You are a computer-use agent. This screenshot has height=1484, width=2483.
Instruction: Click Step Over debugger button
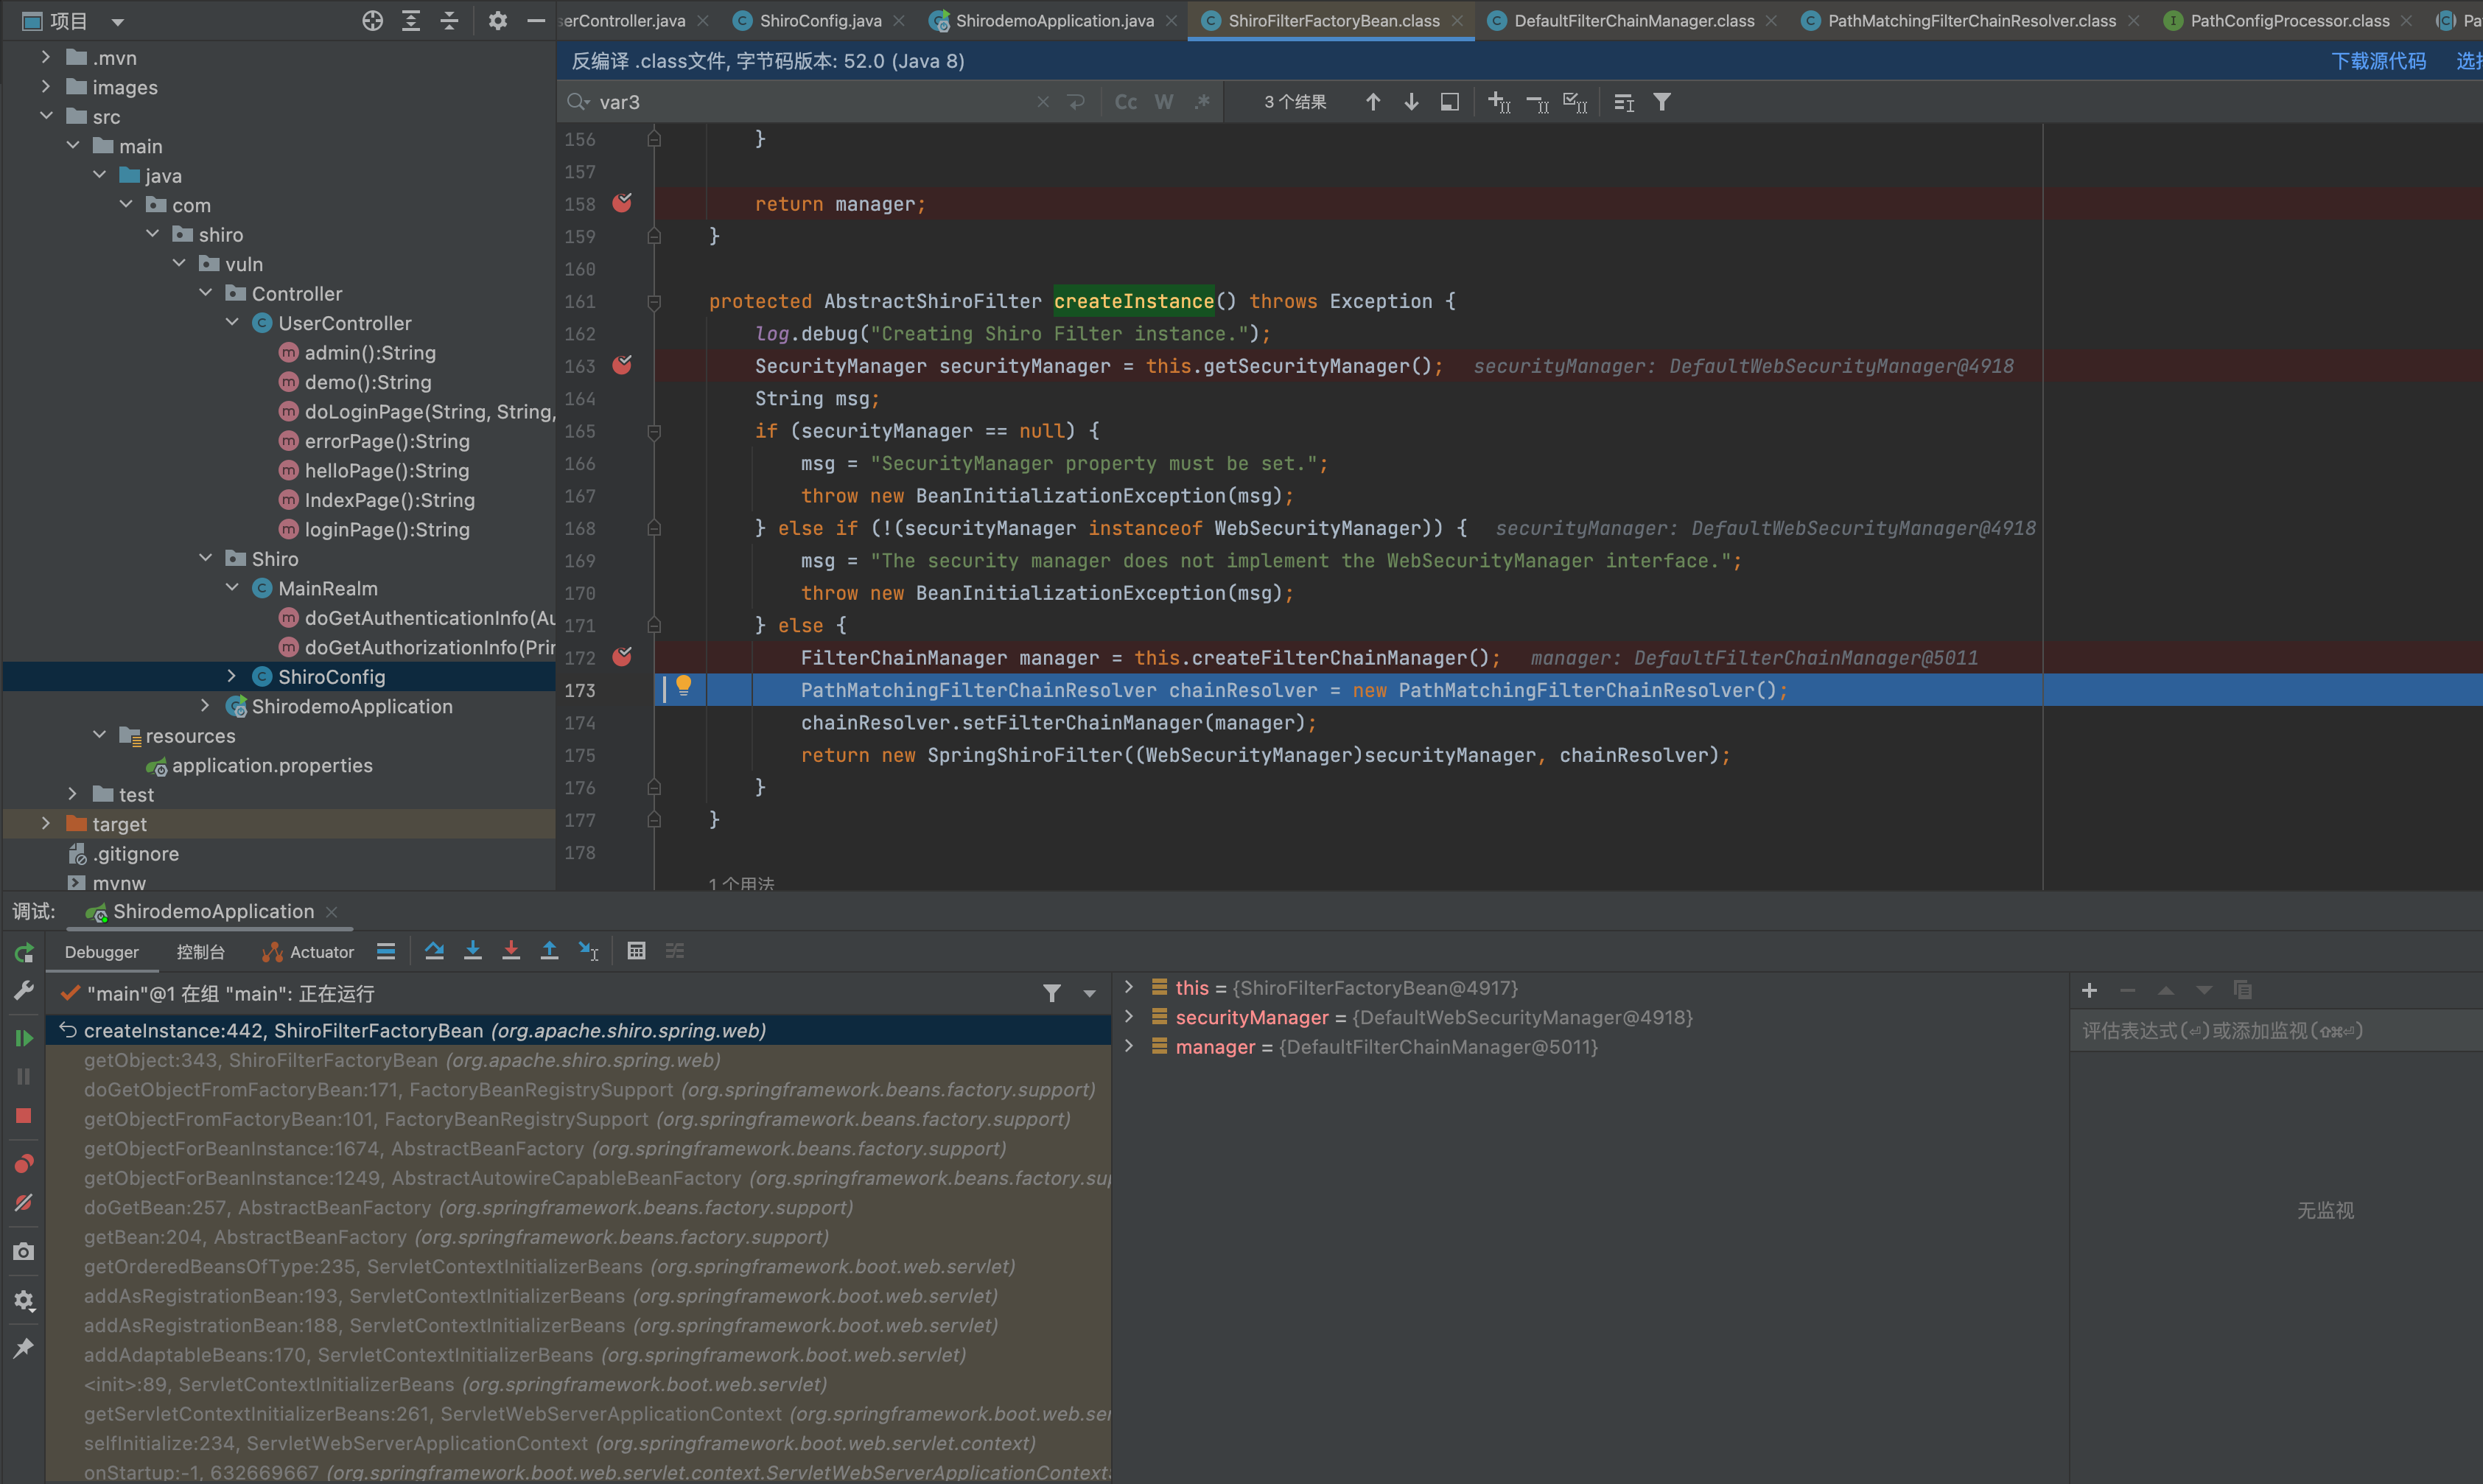[x=434, y=951]
